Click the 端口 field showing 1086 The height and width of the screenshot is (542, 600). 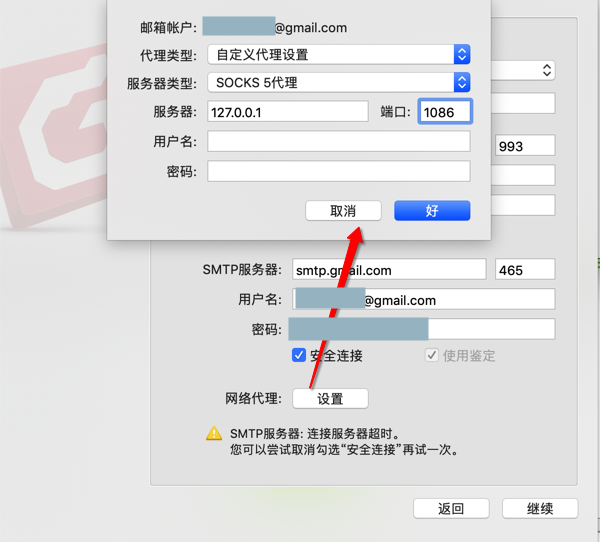tap(445, 111)
